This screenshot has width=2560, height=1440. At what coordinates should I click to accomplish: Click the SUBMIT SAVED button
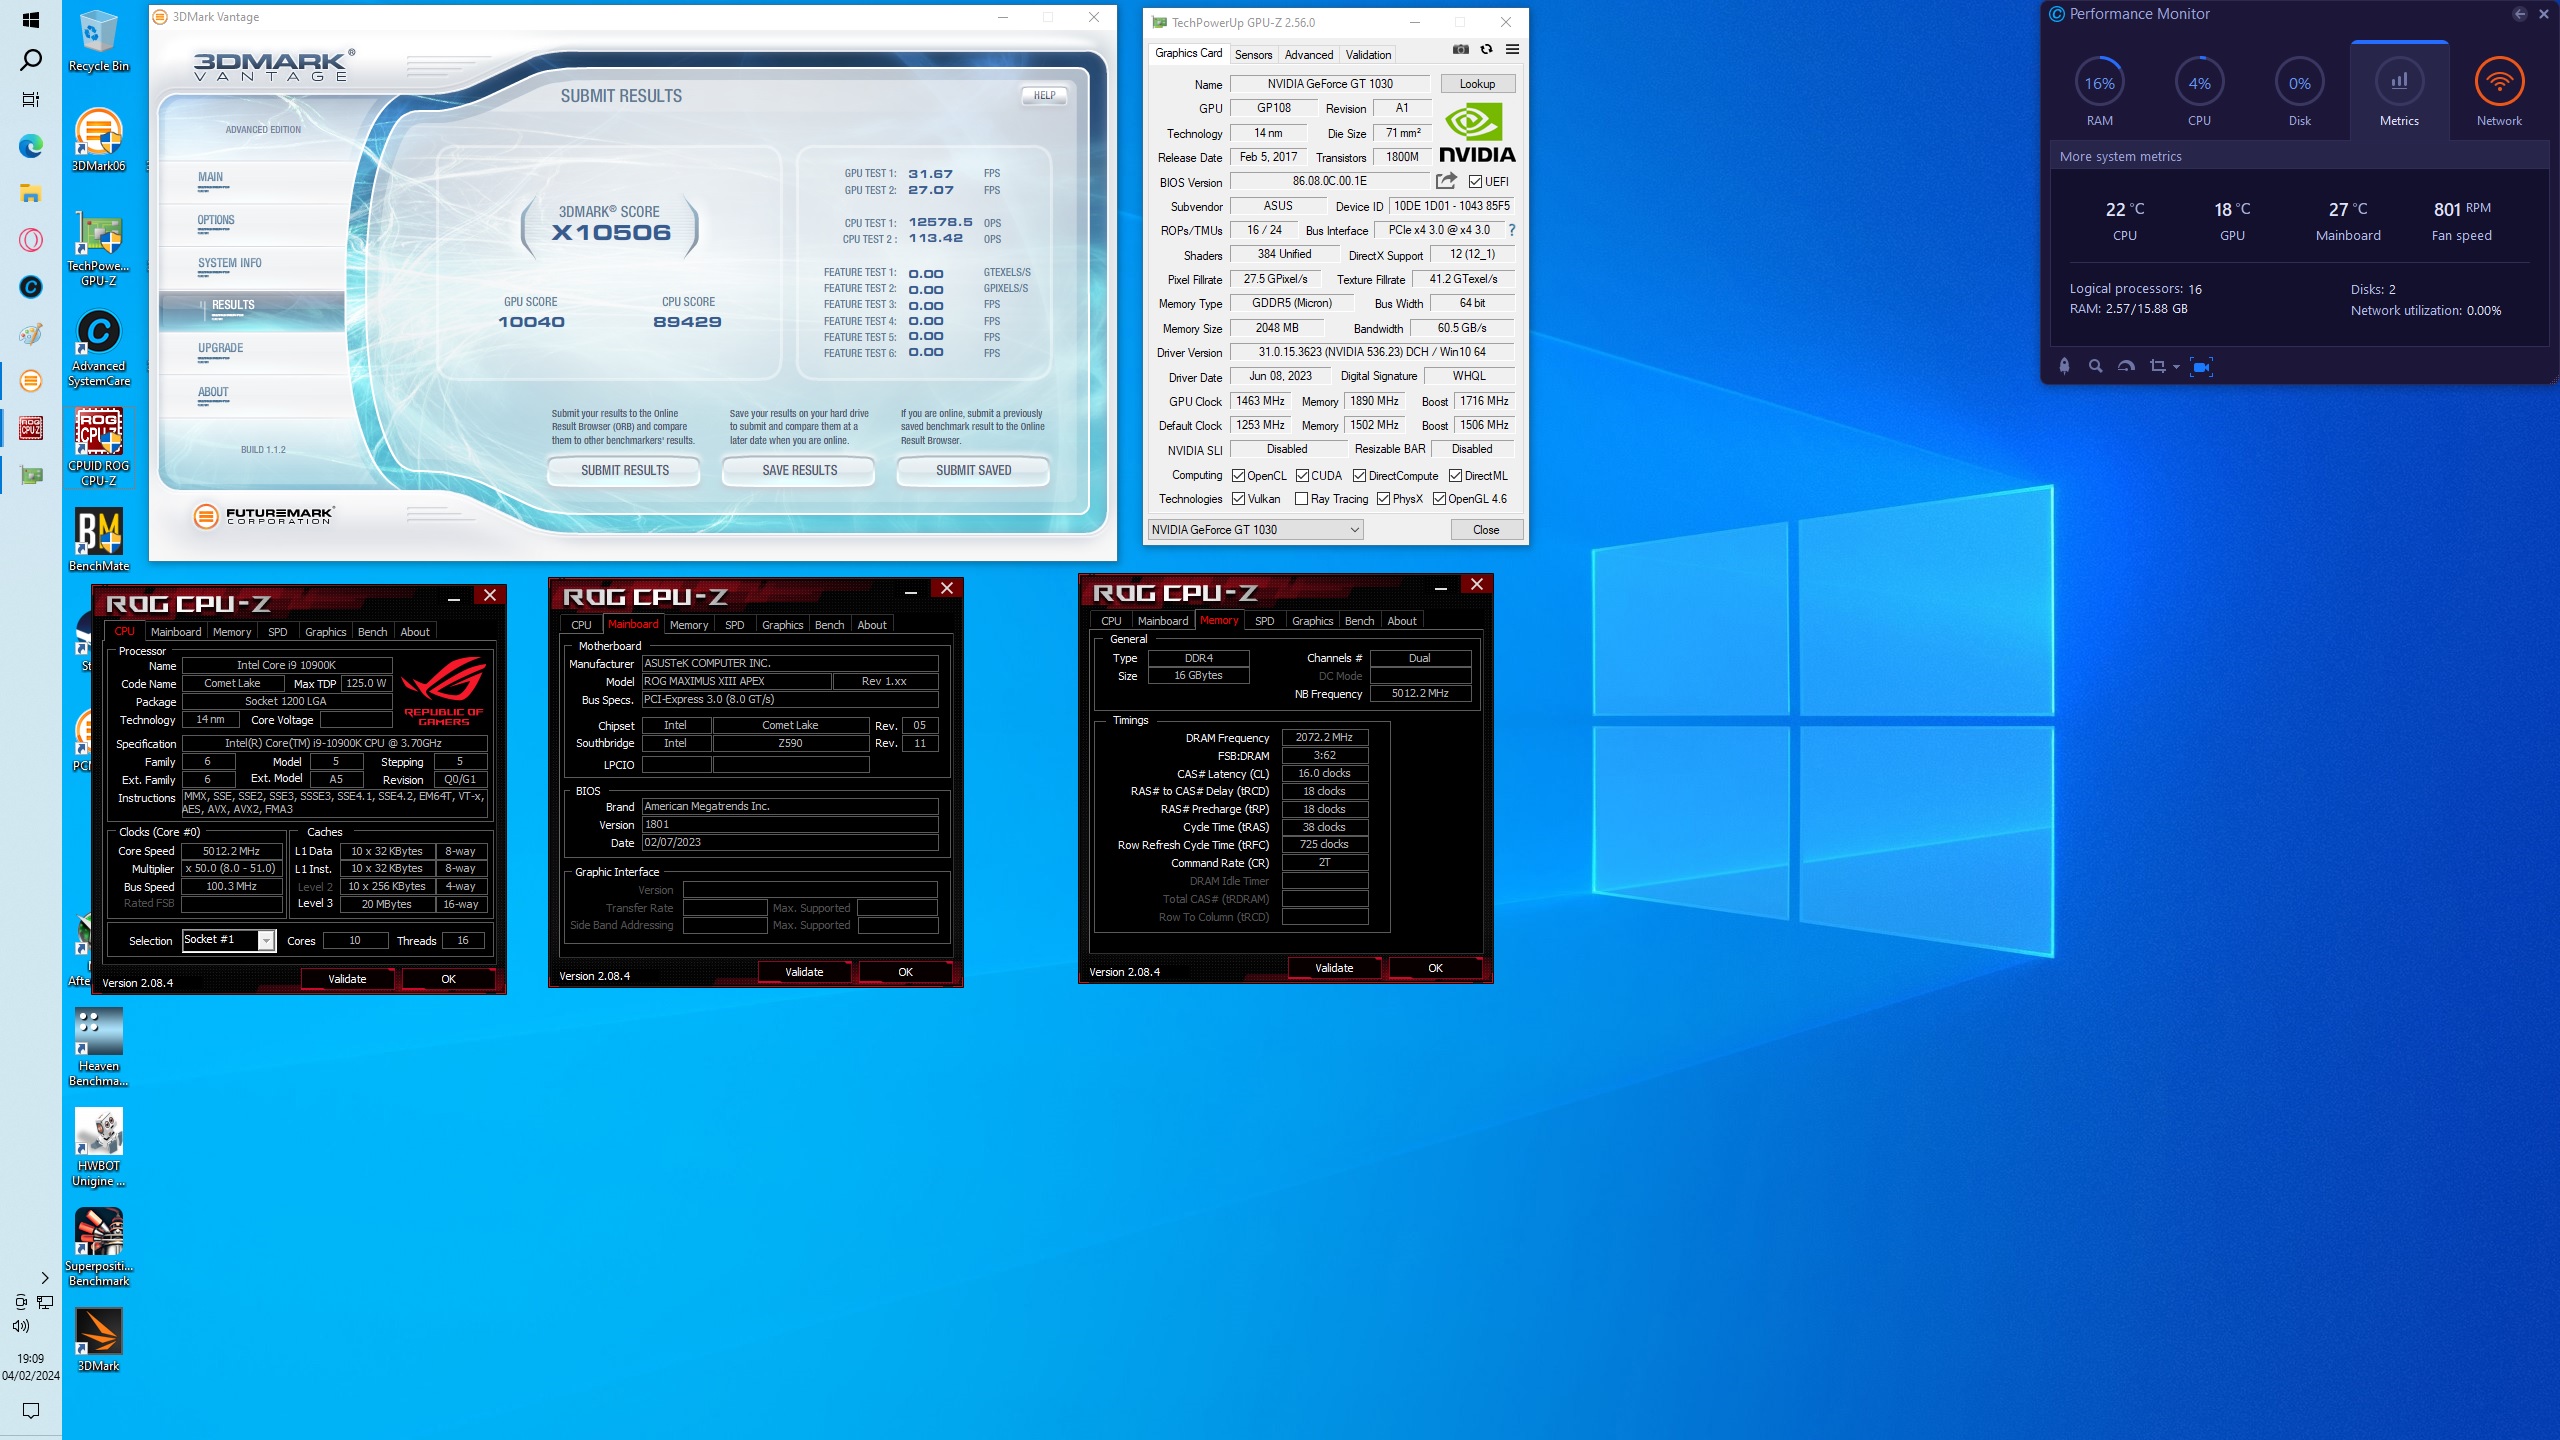[x=974, y=470]
